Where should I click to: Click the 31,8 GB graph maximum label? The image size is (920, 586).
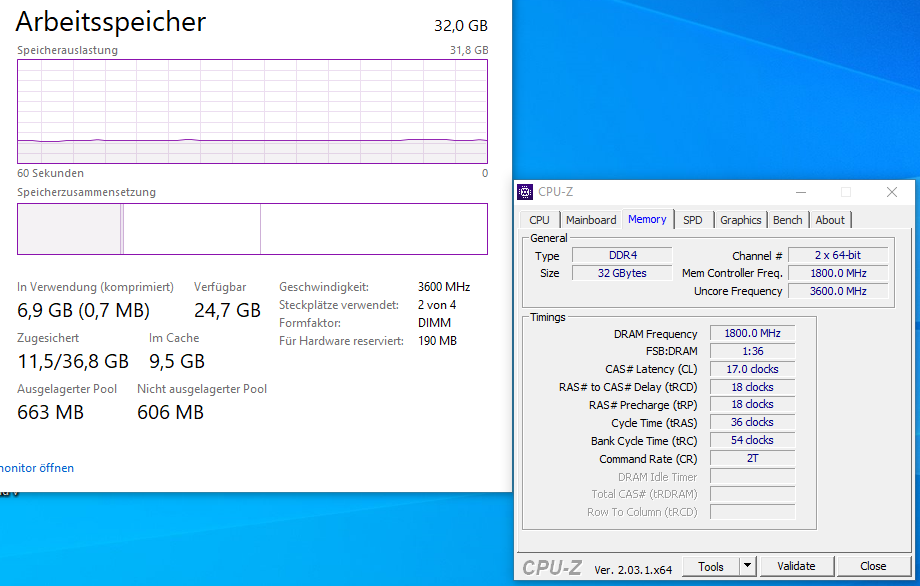point(469,50)
